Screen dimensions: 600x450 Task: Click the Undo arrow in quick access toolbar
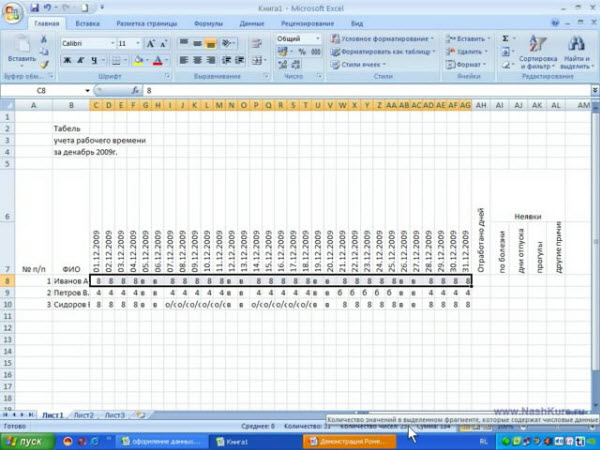pos(47,8)
